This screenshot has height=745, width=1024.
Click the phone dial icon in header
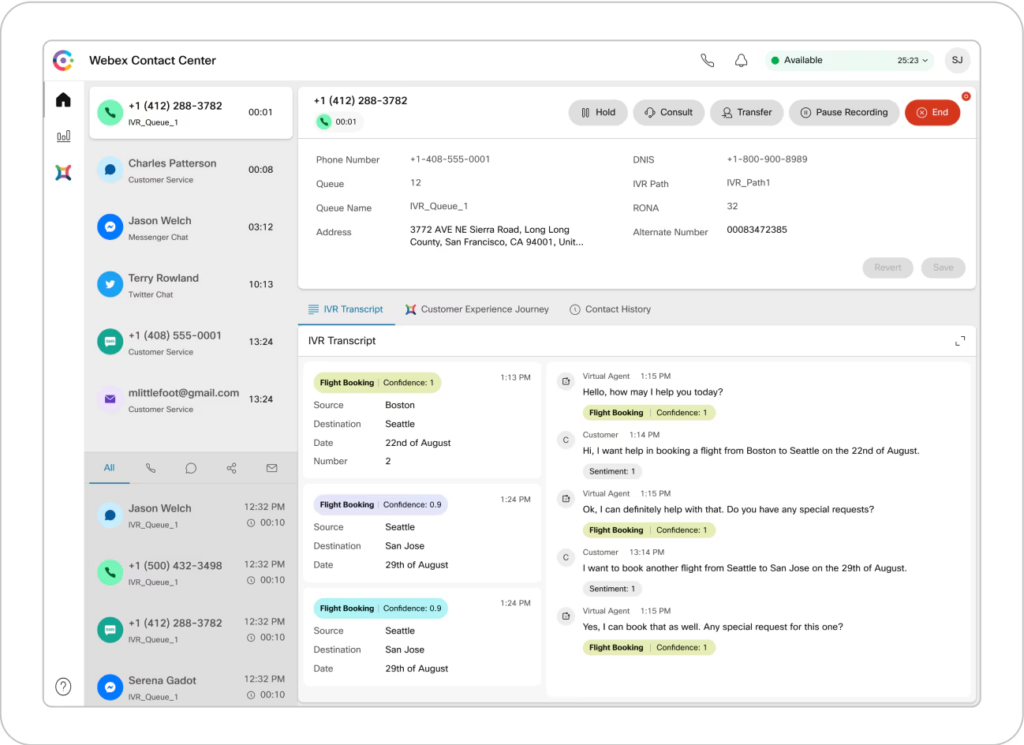coord(707,61)
